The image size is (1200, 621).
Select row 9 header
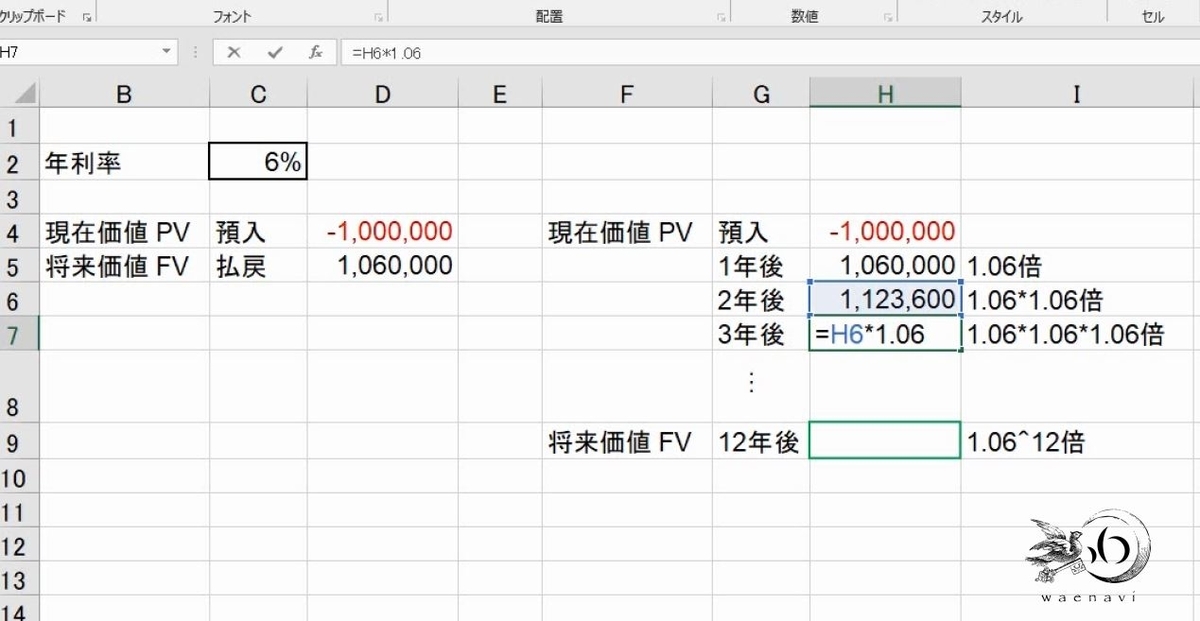19,441
